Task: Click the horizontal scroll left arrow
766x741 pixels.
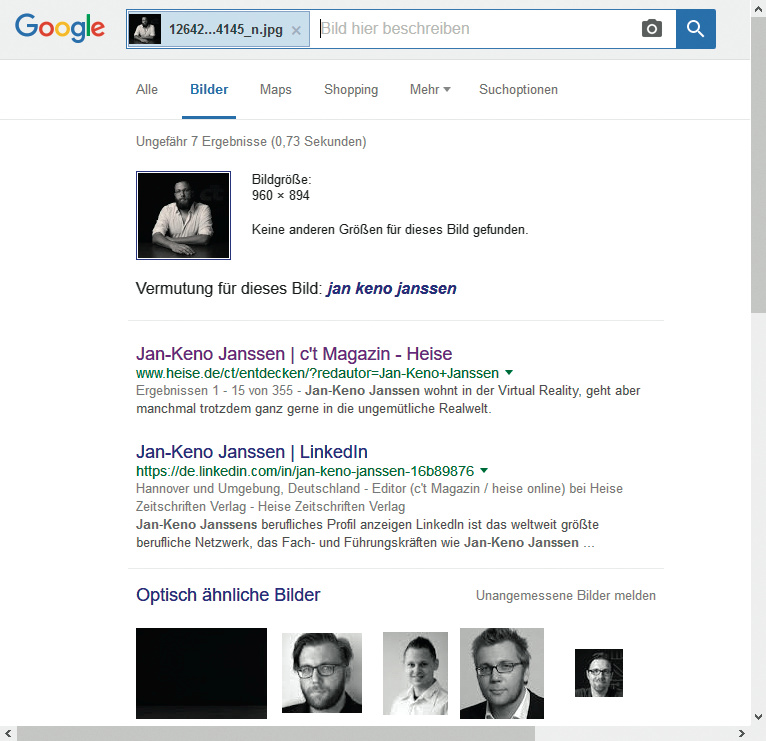Action: 8,733
